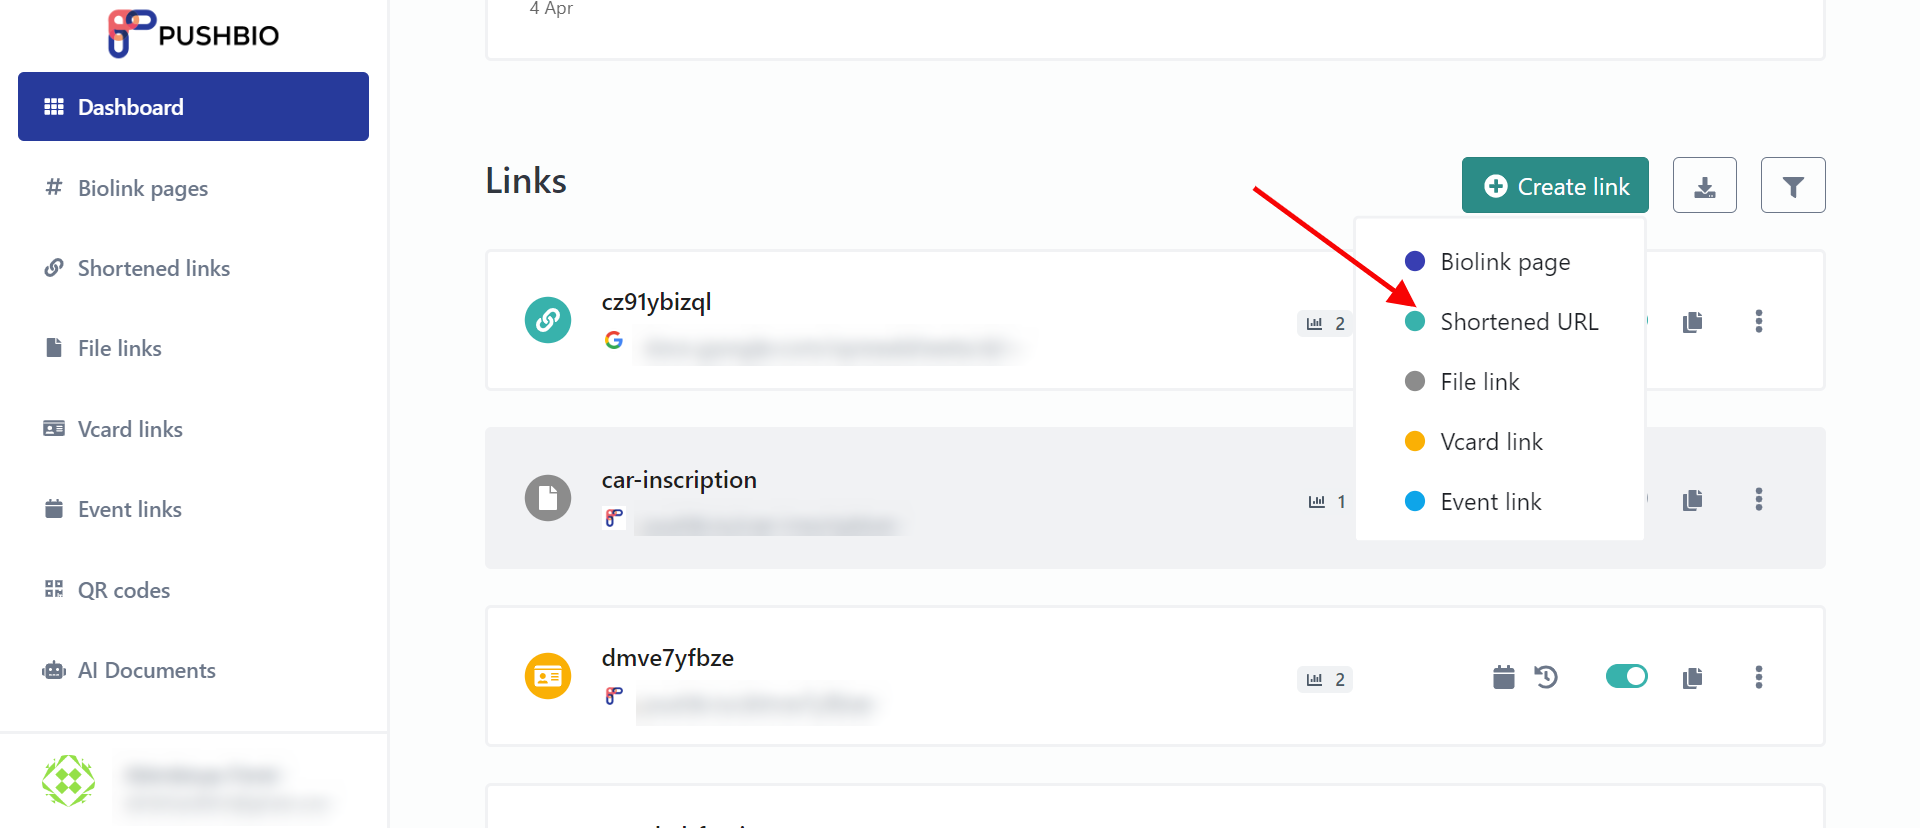
Task: Click the calendar schedule icon for dmve7yfbze
Action: point(1504,677)
